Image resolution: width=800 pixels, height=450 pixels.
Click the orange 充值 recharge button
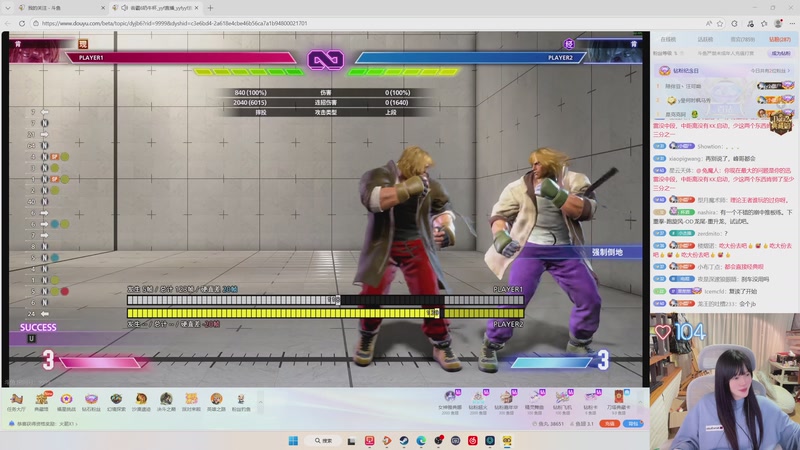609,424
